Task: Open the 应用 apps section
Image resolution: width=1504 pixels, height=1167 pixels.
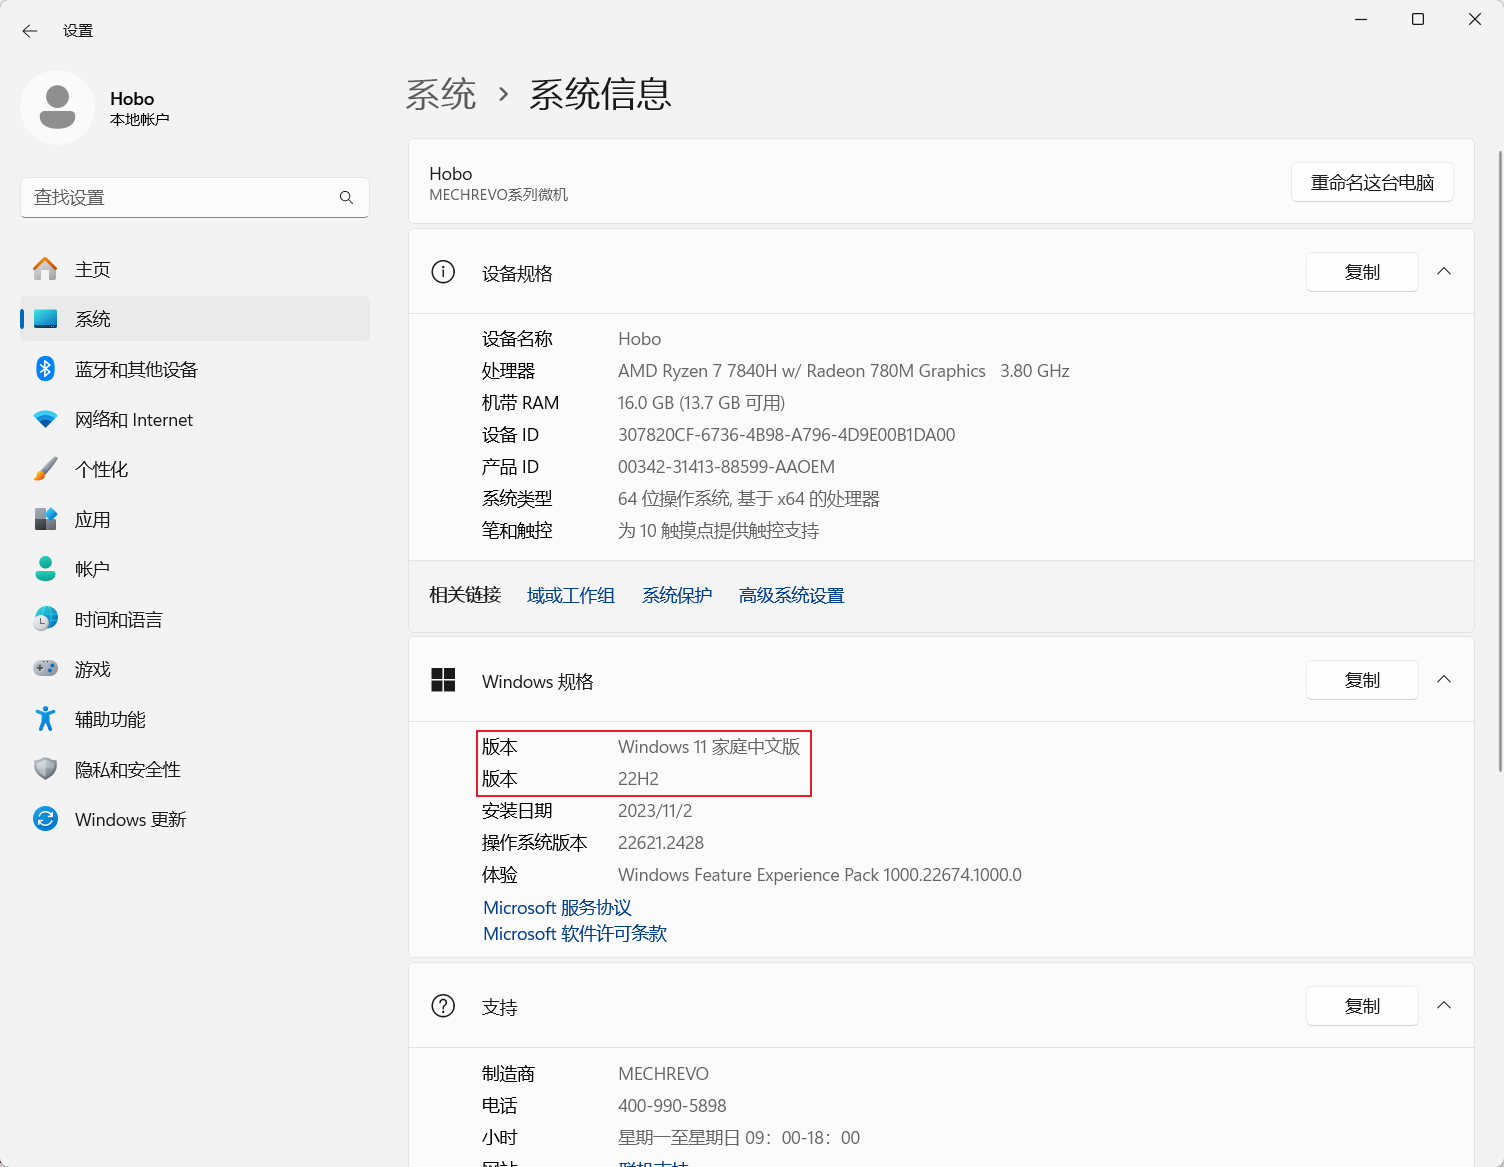Action: click(92, 518)
